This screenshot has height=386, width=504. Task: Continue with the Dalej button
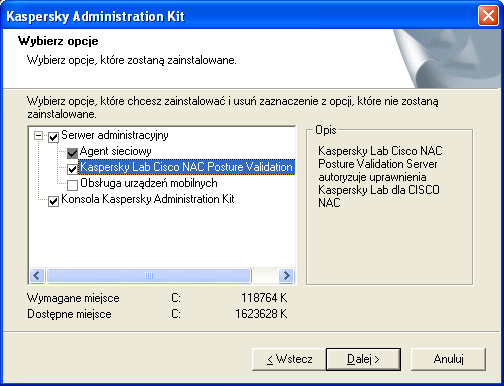(363, 359)
